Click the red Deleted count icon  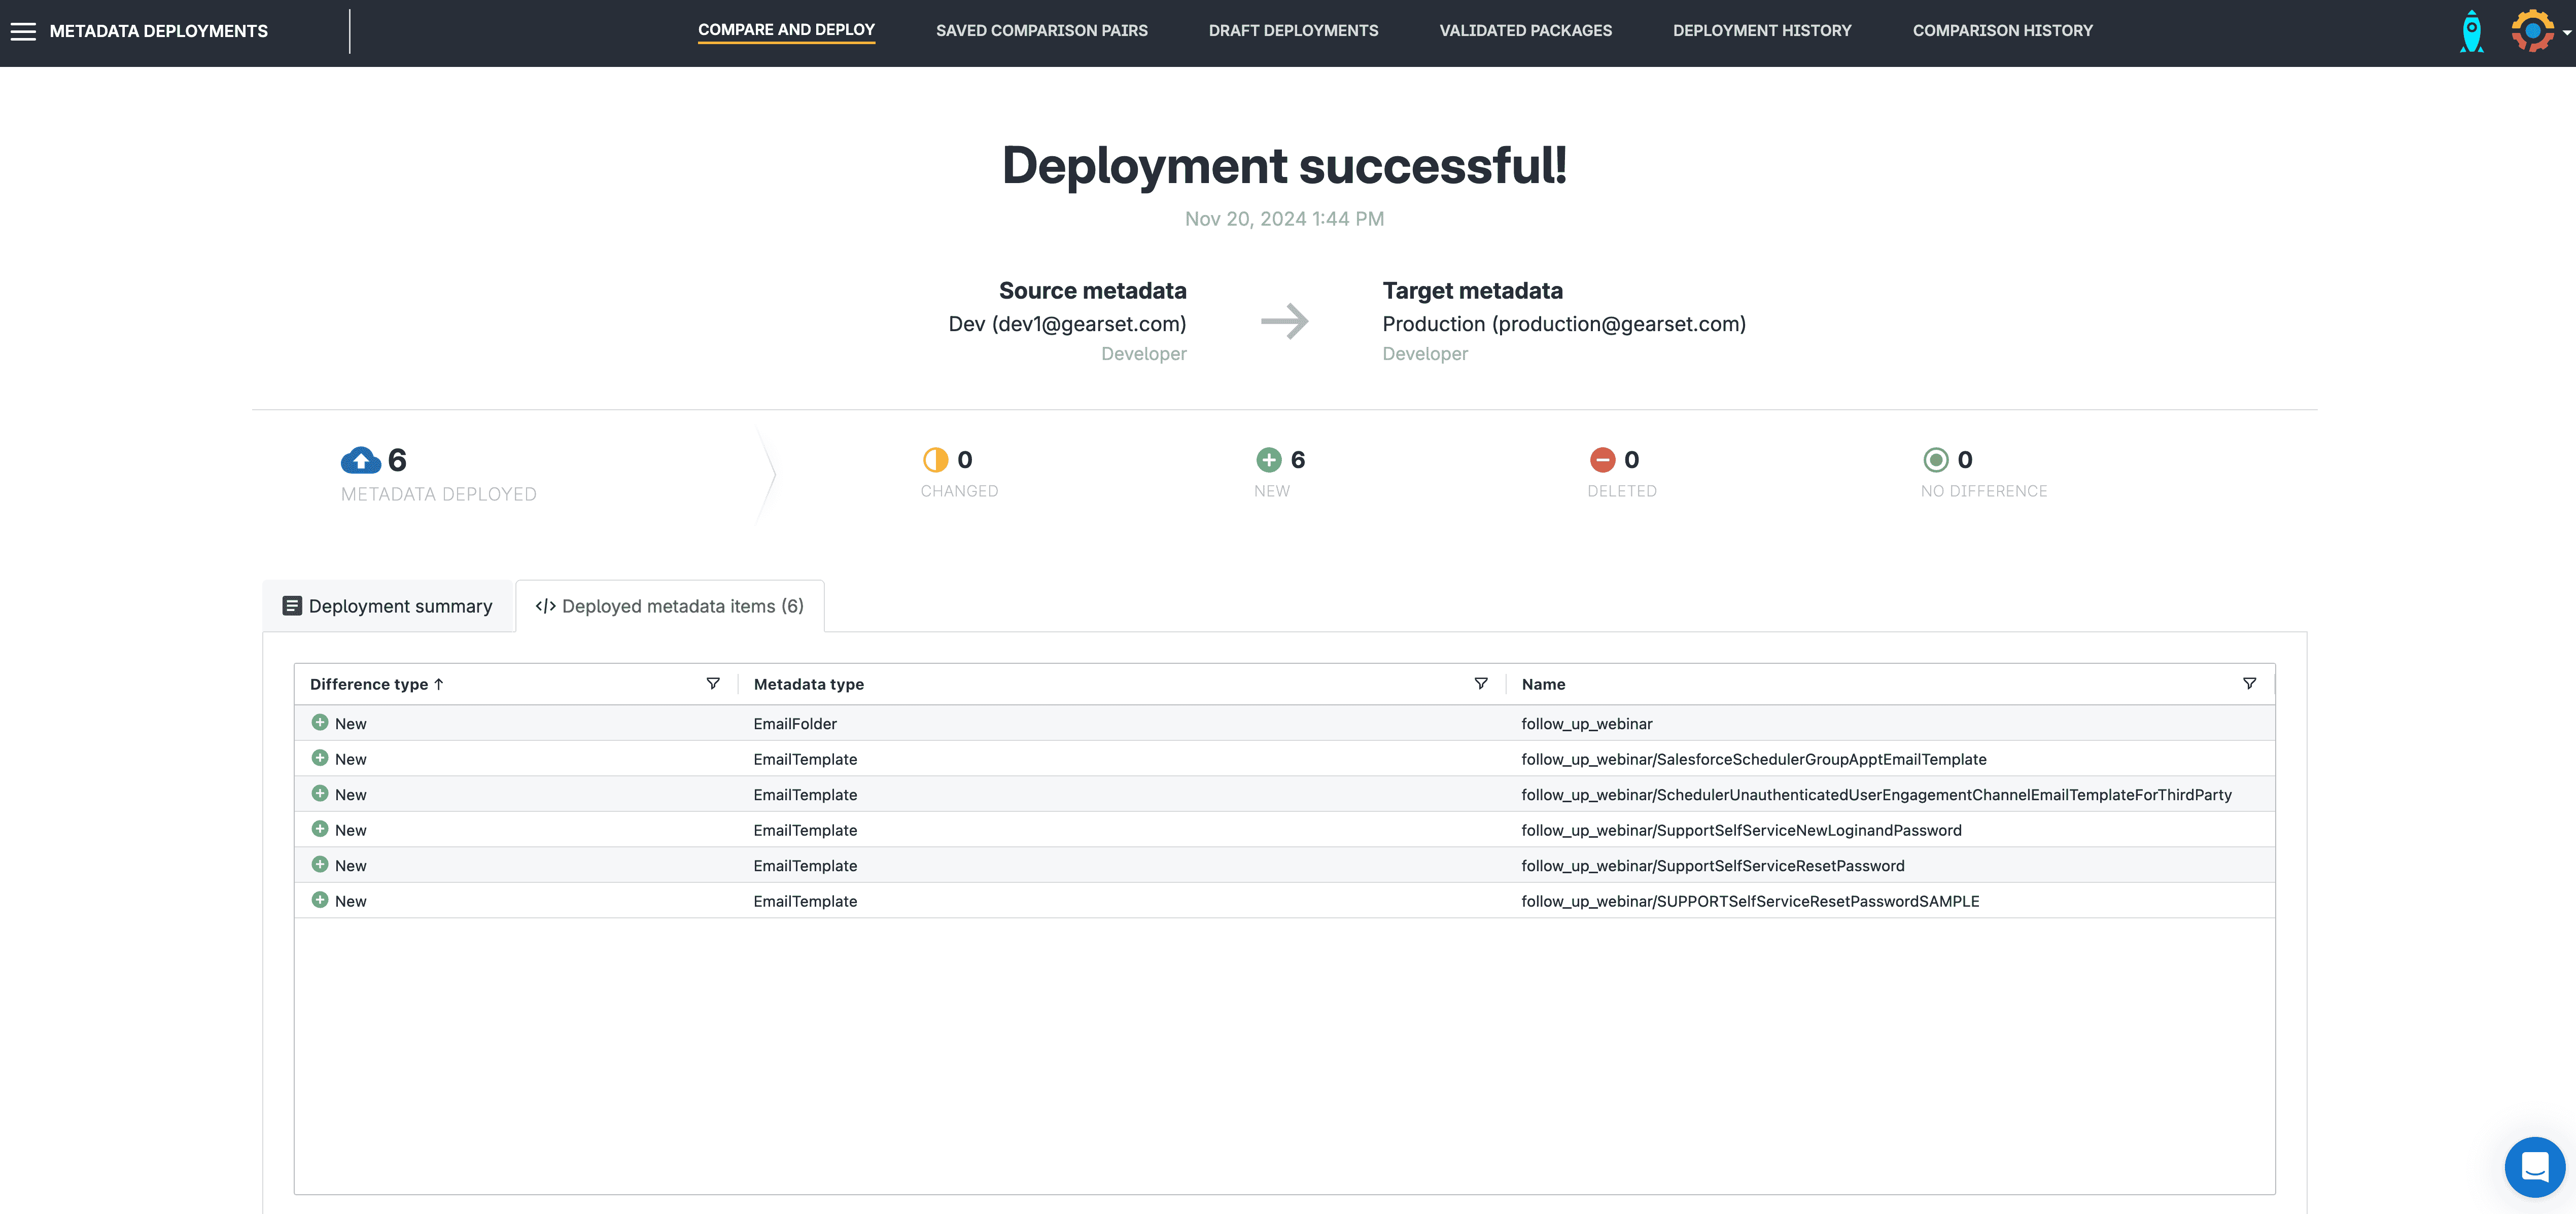point(1602,460)
